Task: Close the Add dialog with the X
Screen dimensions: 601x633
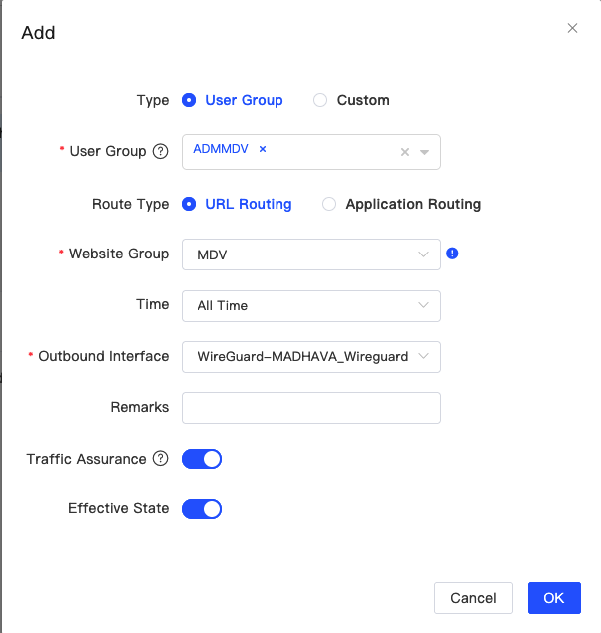Action: pos(572,28)
